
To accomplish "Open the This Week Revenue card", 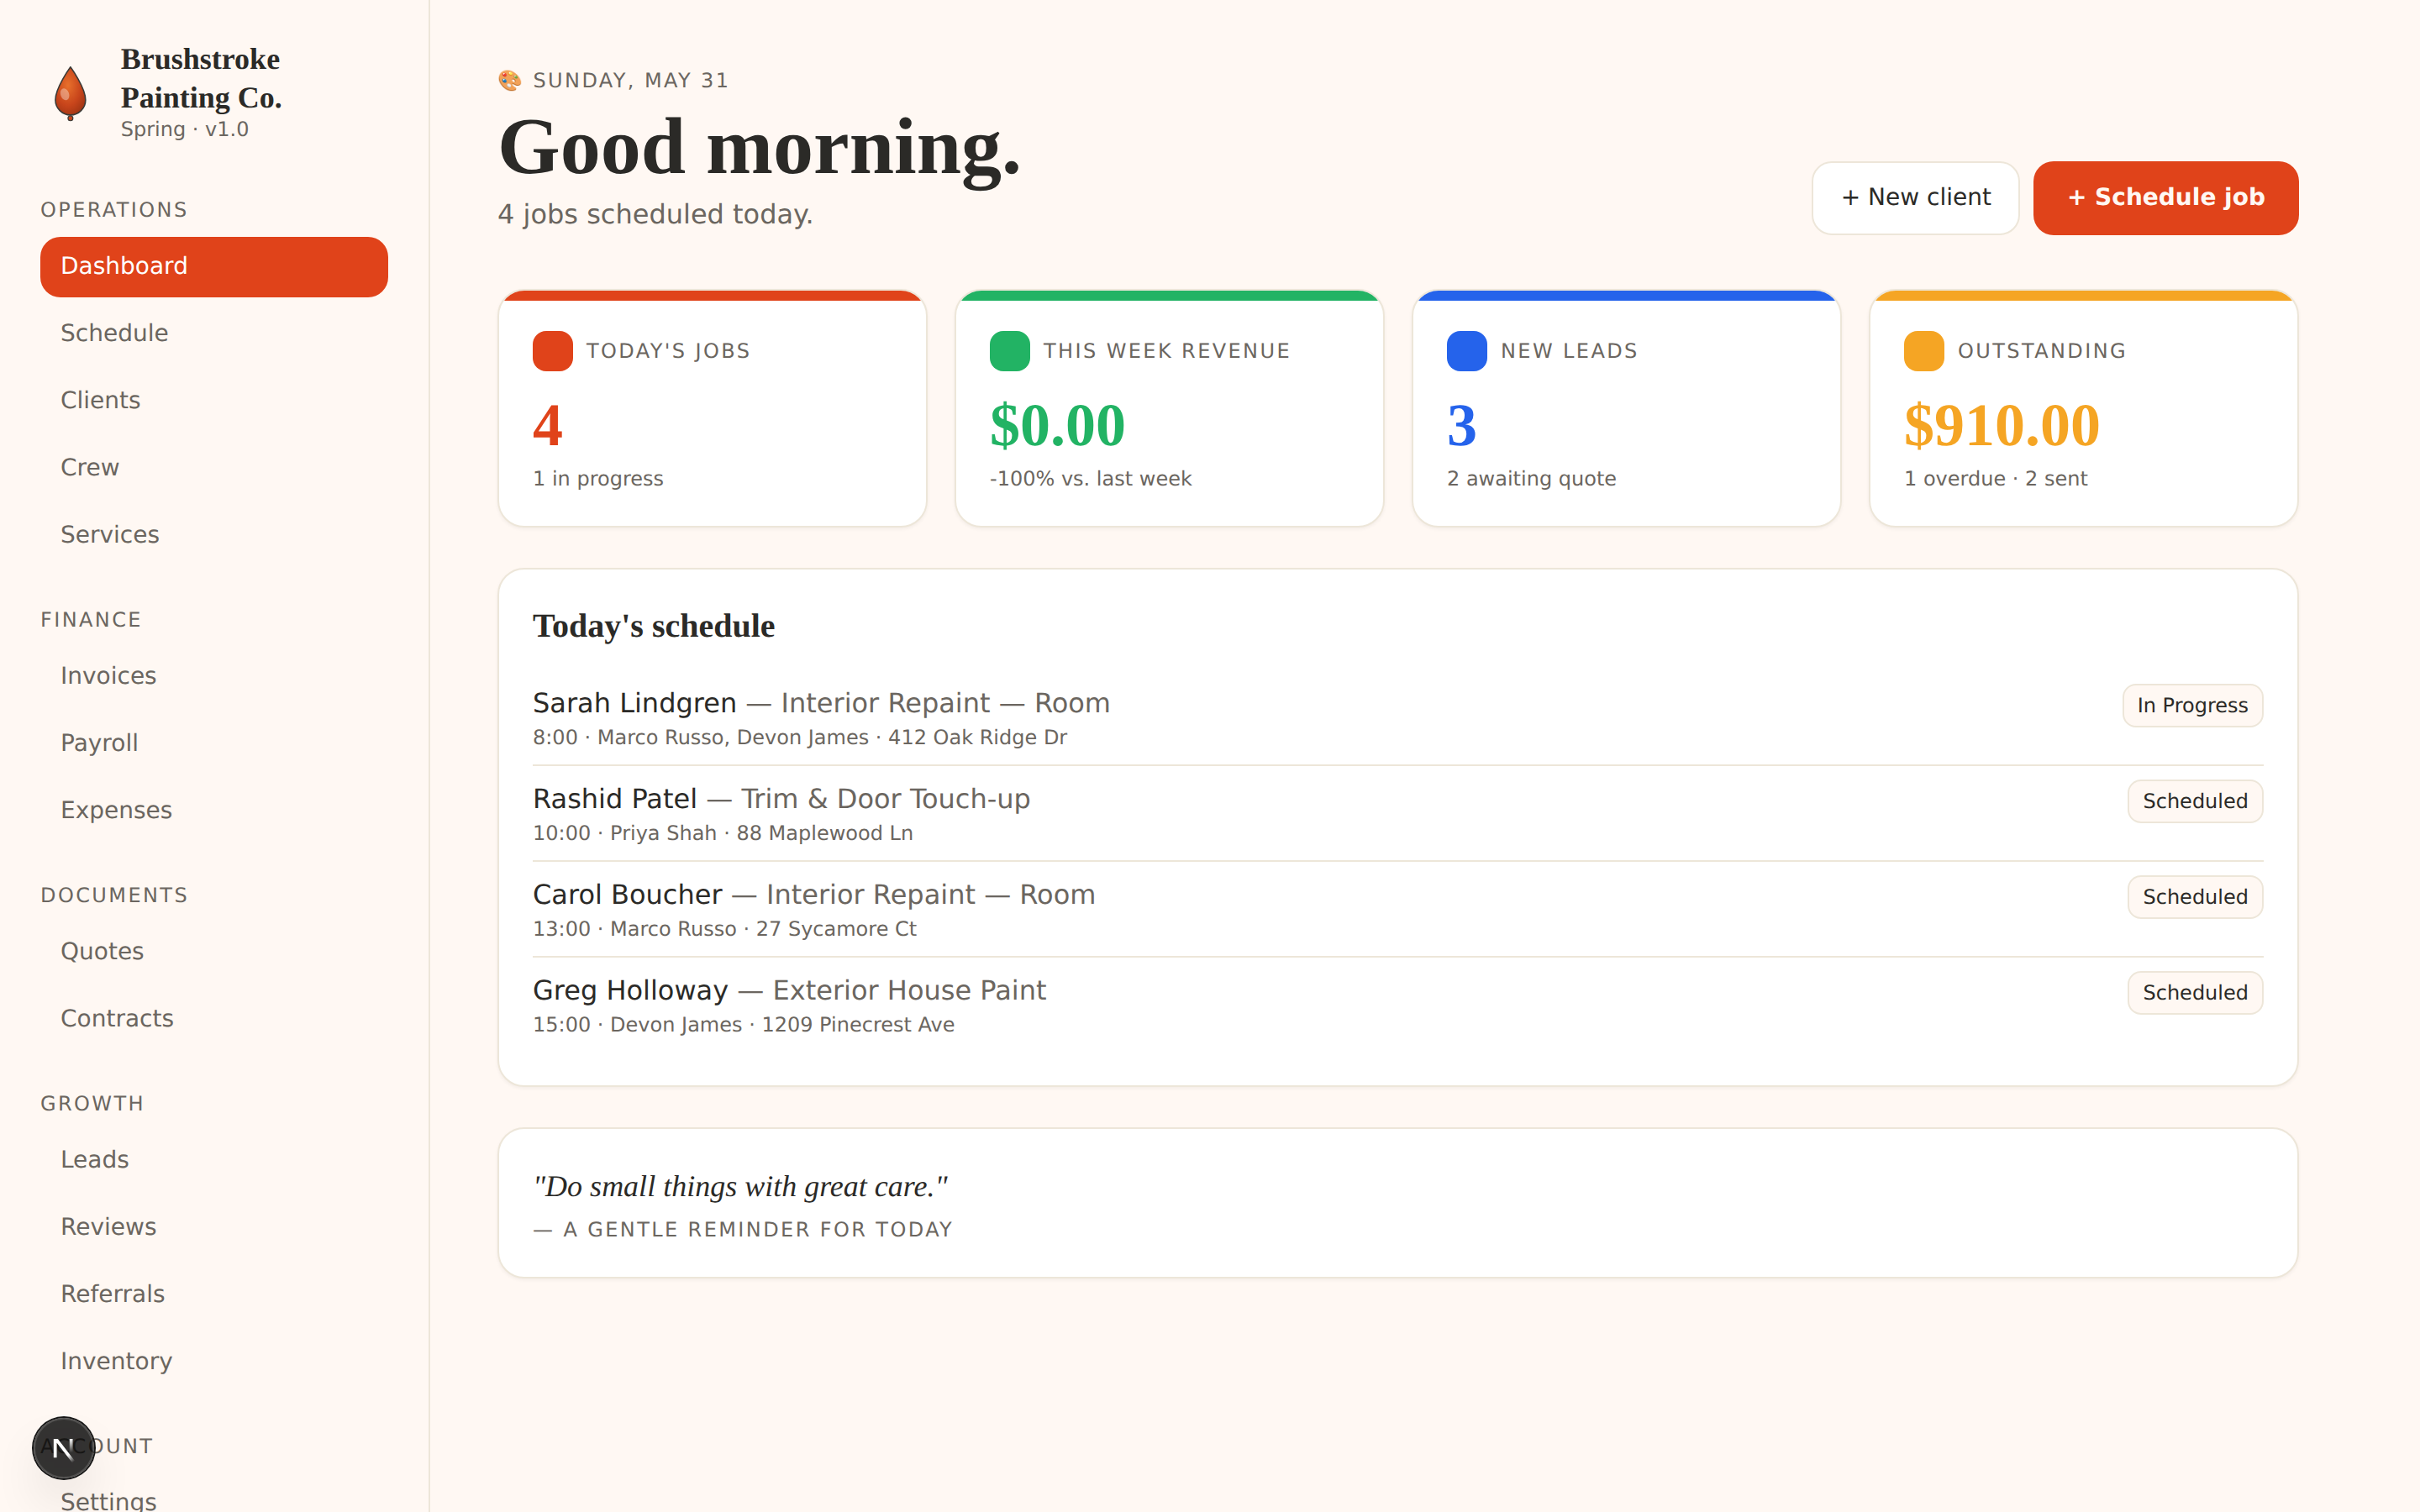I will coord(1169,409).
